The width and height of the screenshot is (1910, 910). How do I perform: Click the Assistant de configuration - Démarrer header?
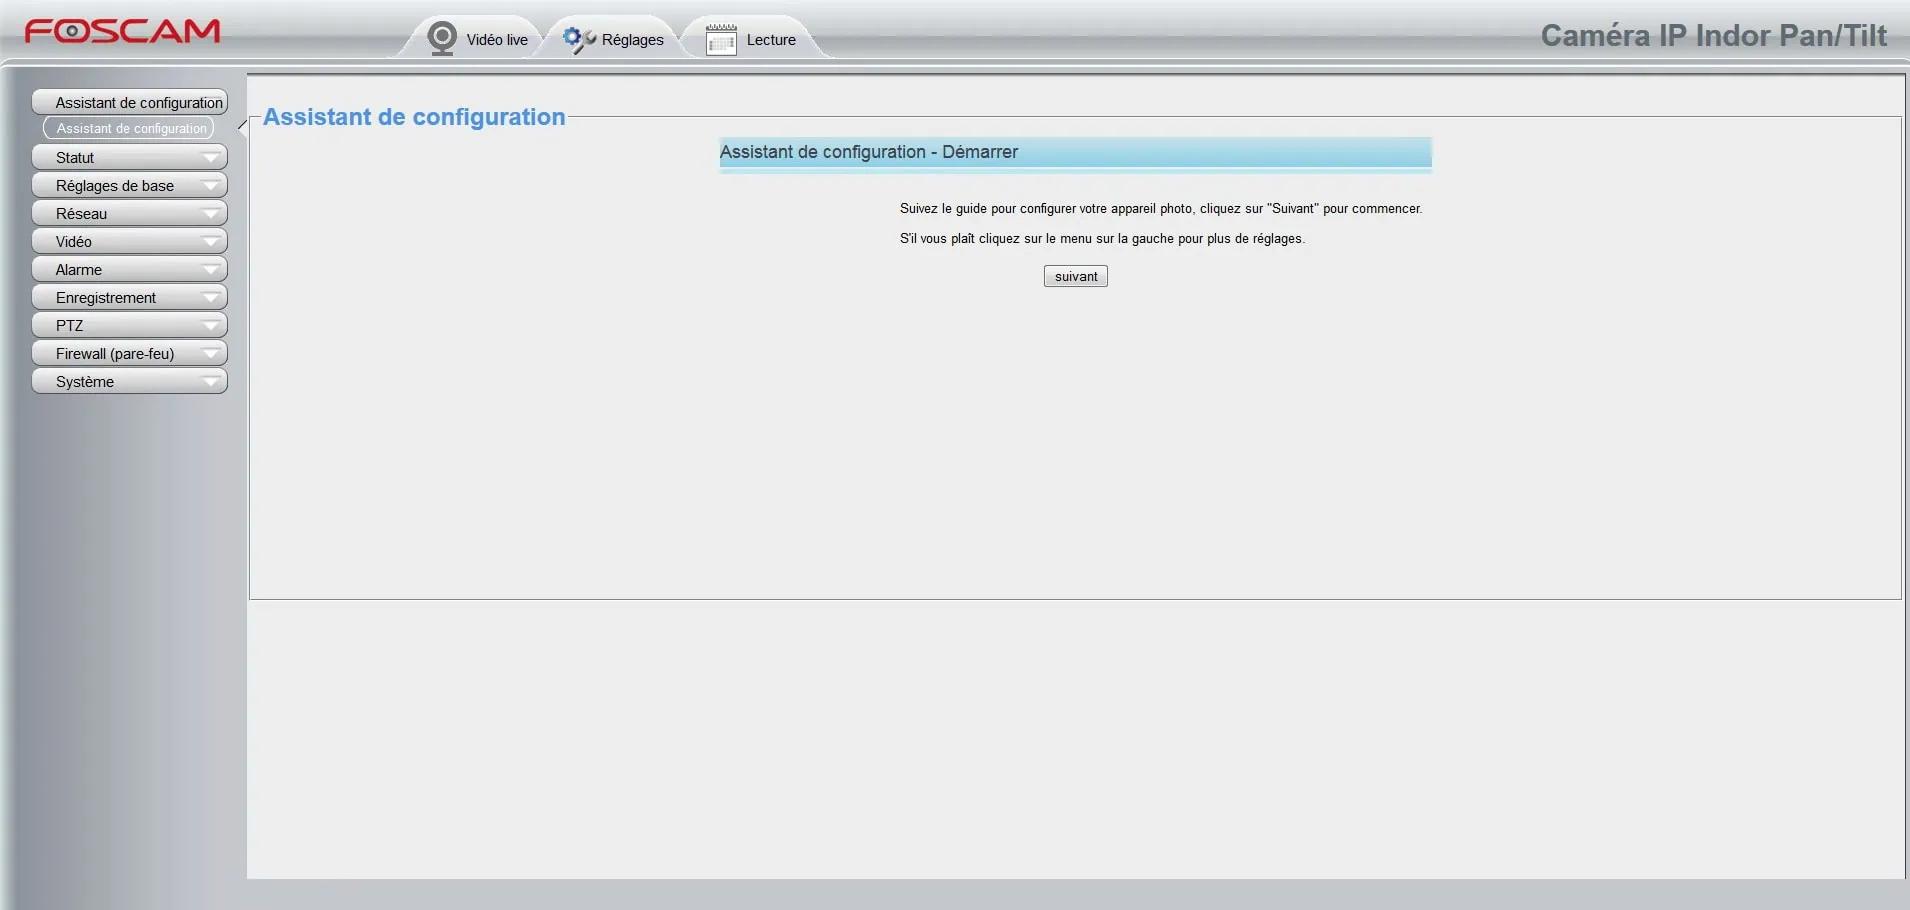[1075, 152]
